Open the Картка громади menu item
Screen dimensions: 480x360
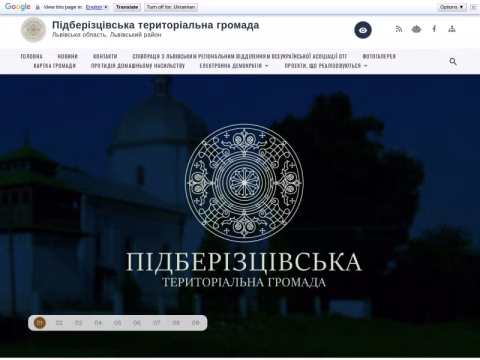[55, 66]
